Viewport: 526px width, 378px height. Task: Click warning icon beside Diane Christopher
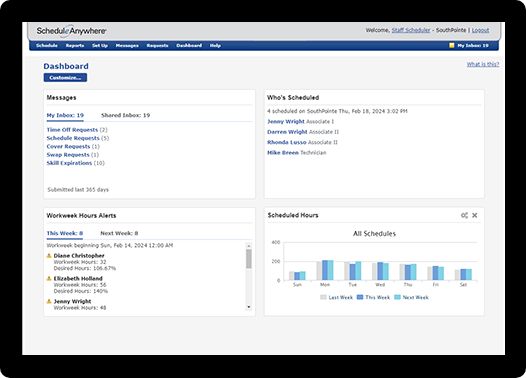(x=49, y=256)
